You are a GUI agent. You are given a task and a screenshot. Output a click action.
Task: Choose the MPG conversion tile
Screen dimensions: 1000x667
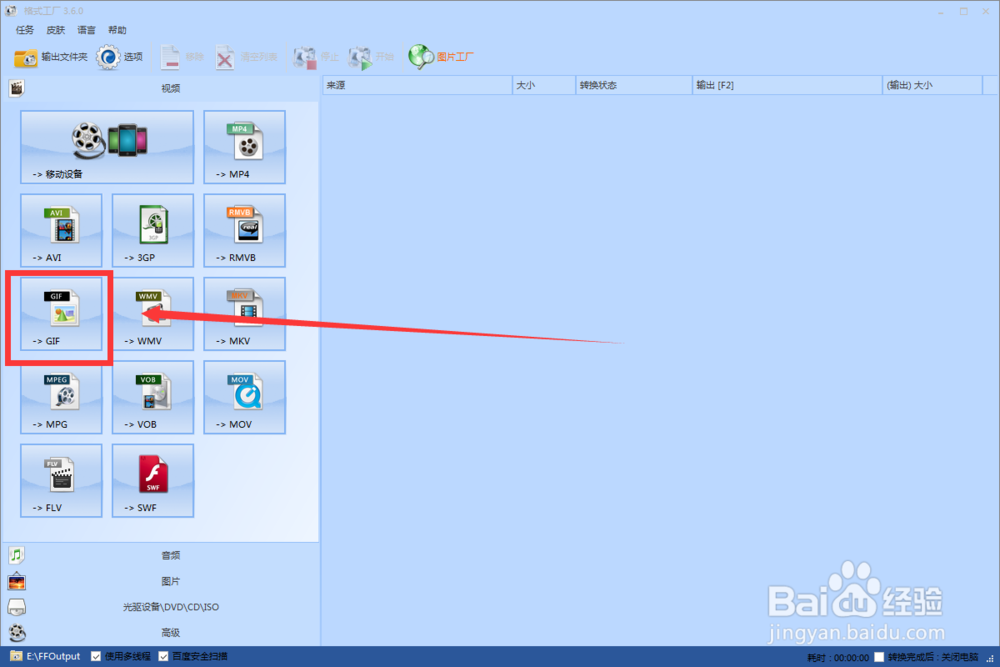(x=61, y=397)
